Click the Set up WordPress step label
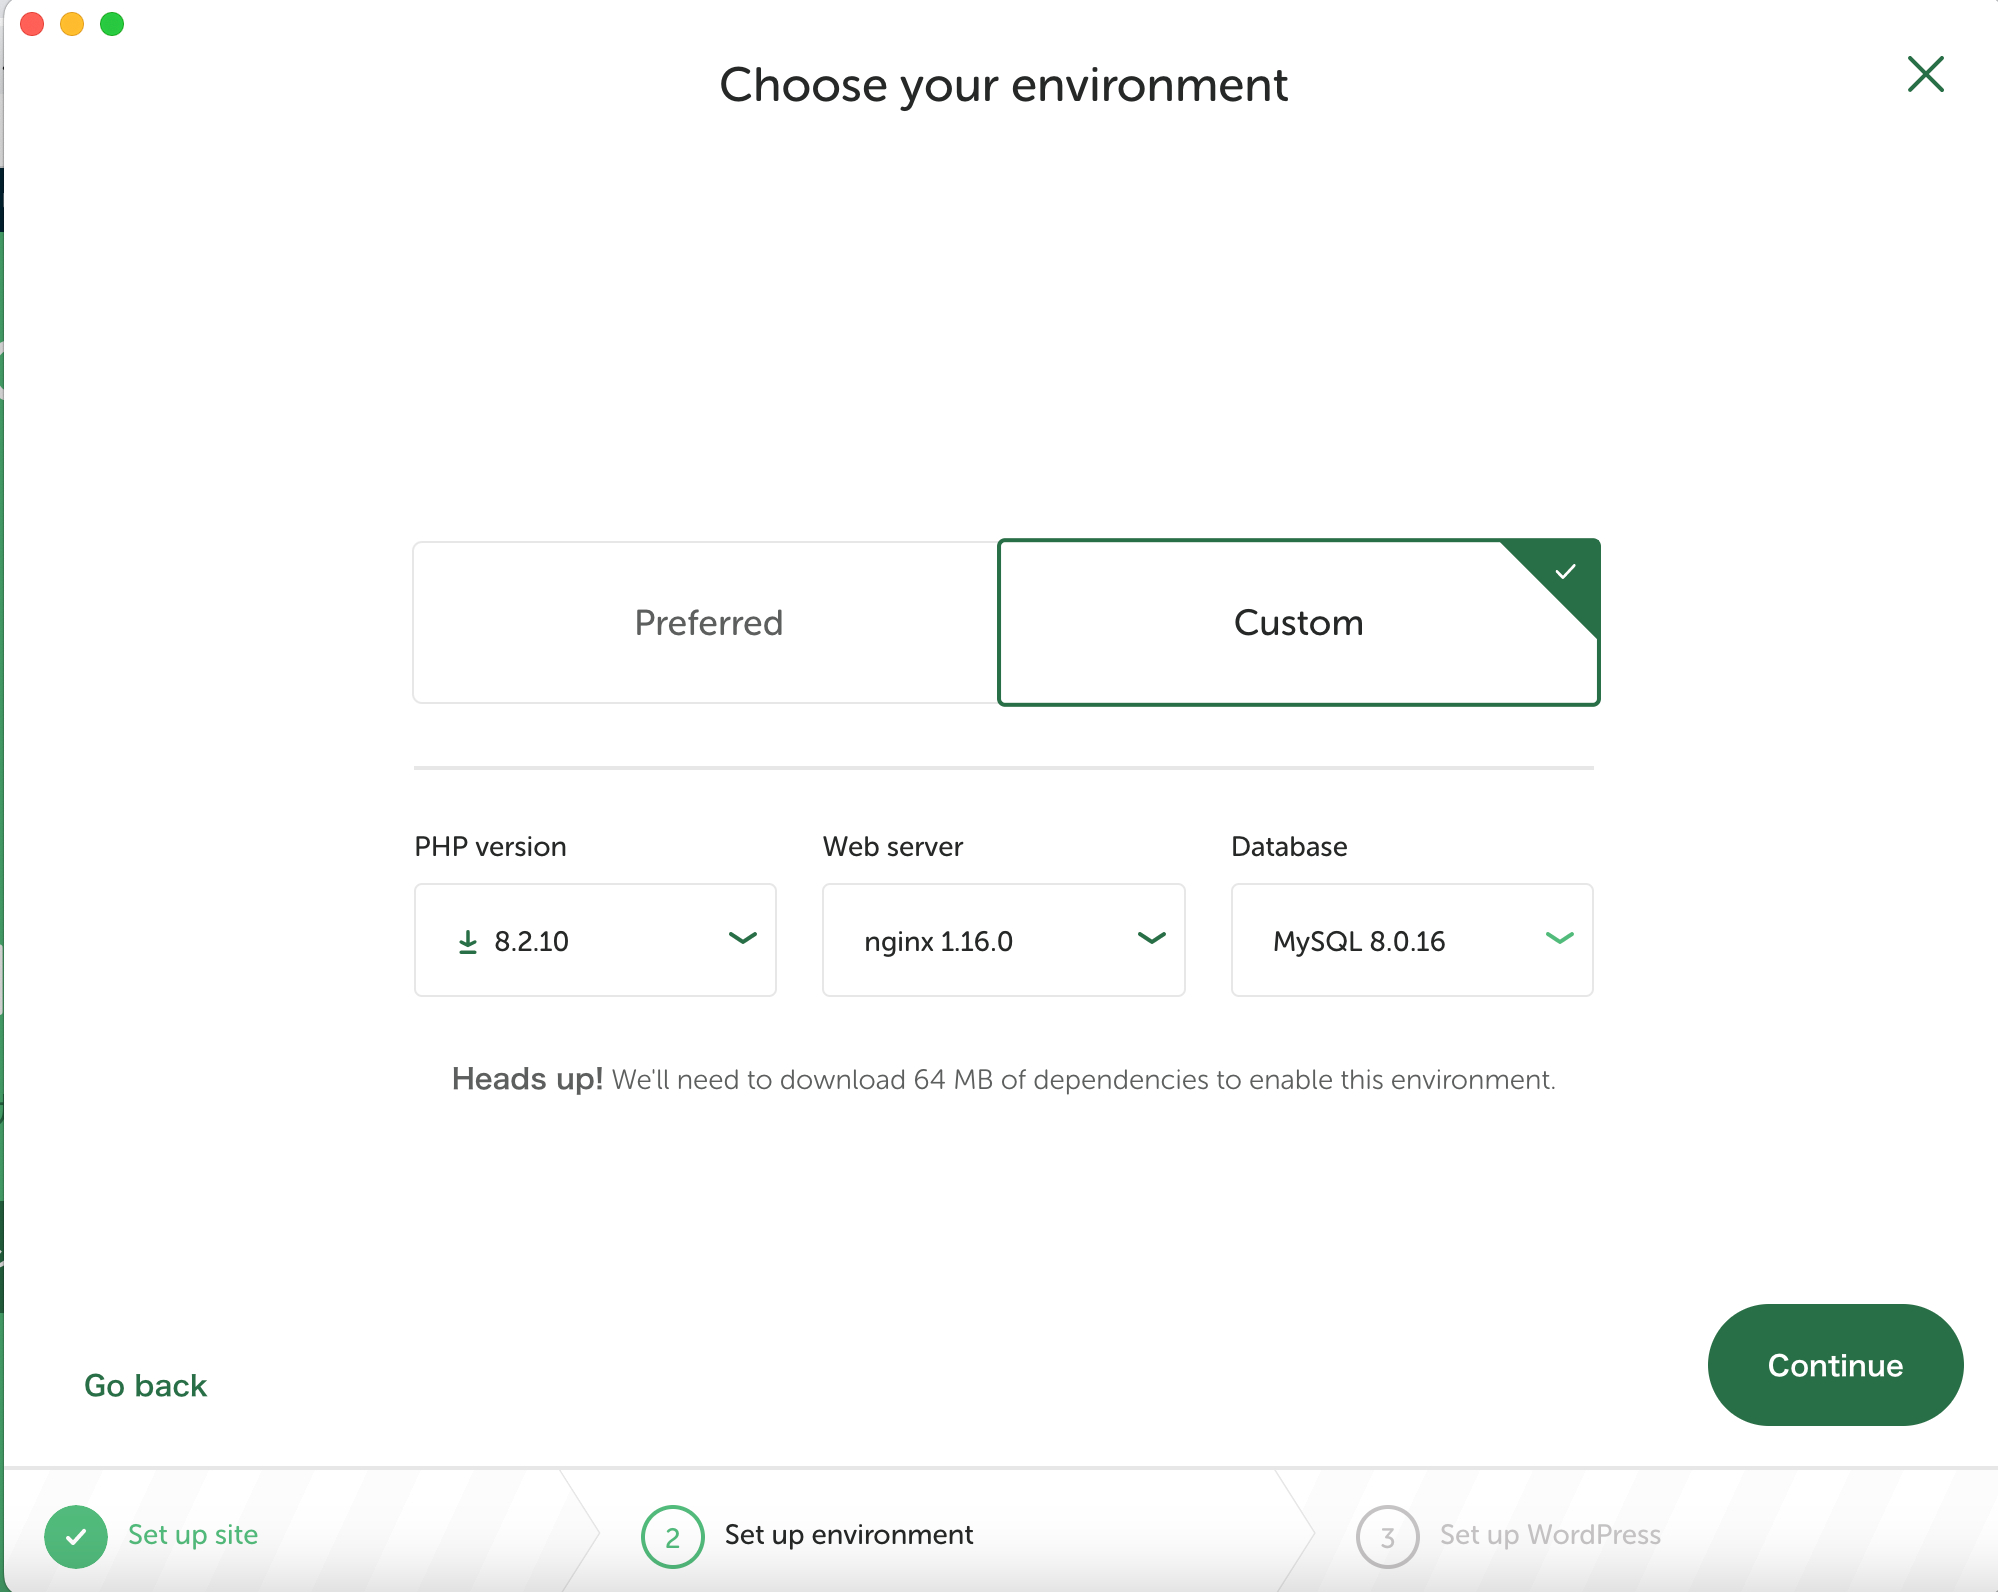 coord(1549,1534)
